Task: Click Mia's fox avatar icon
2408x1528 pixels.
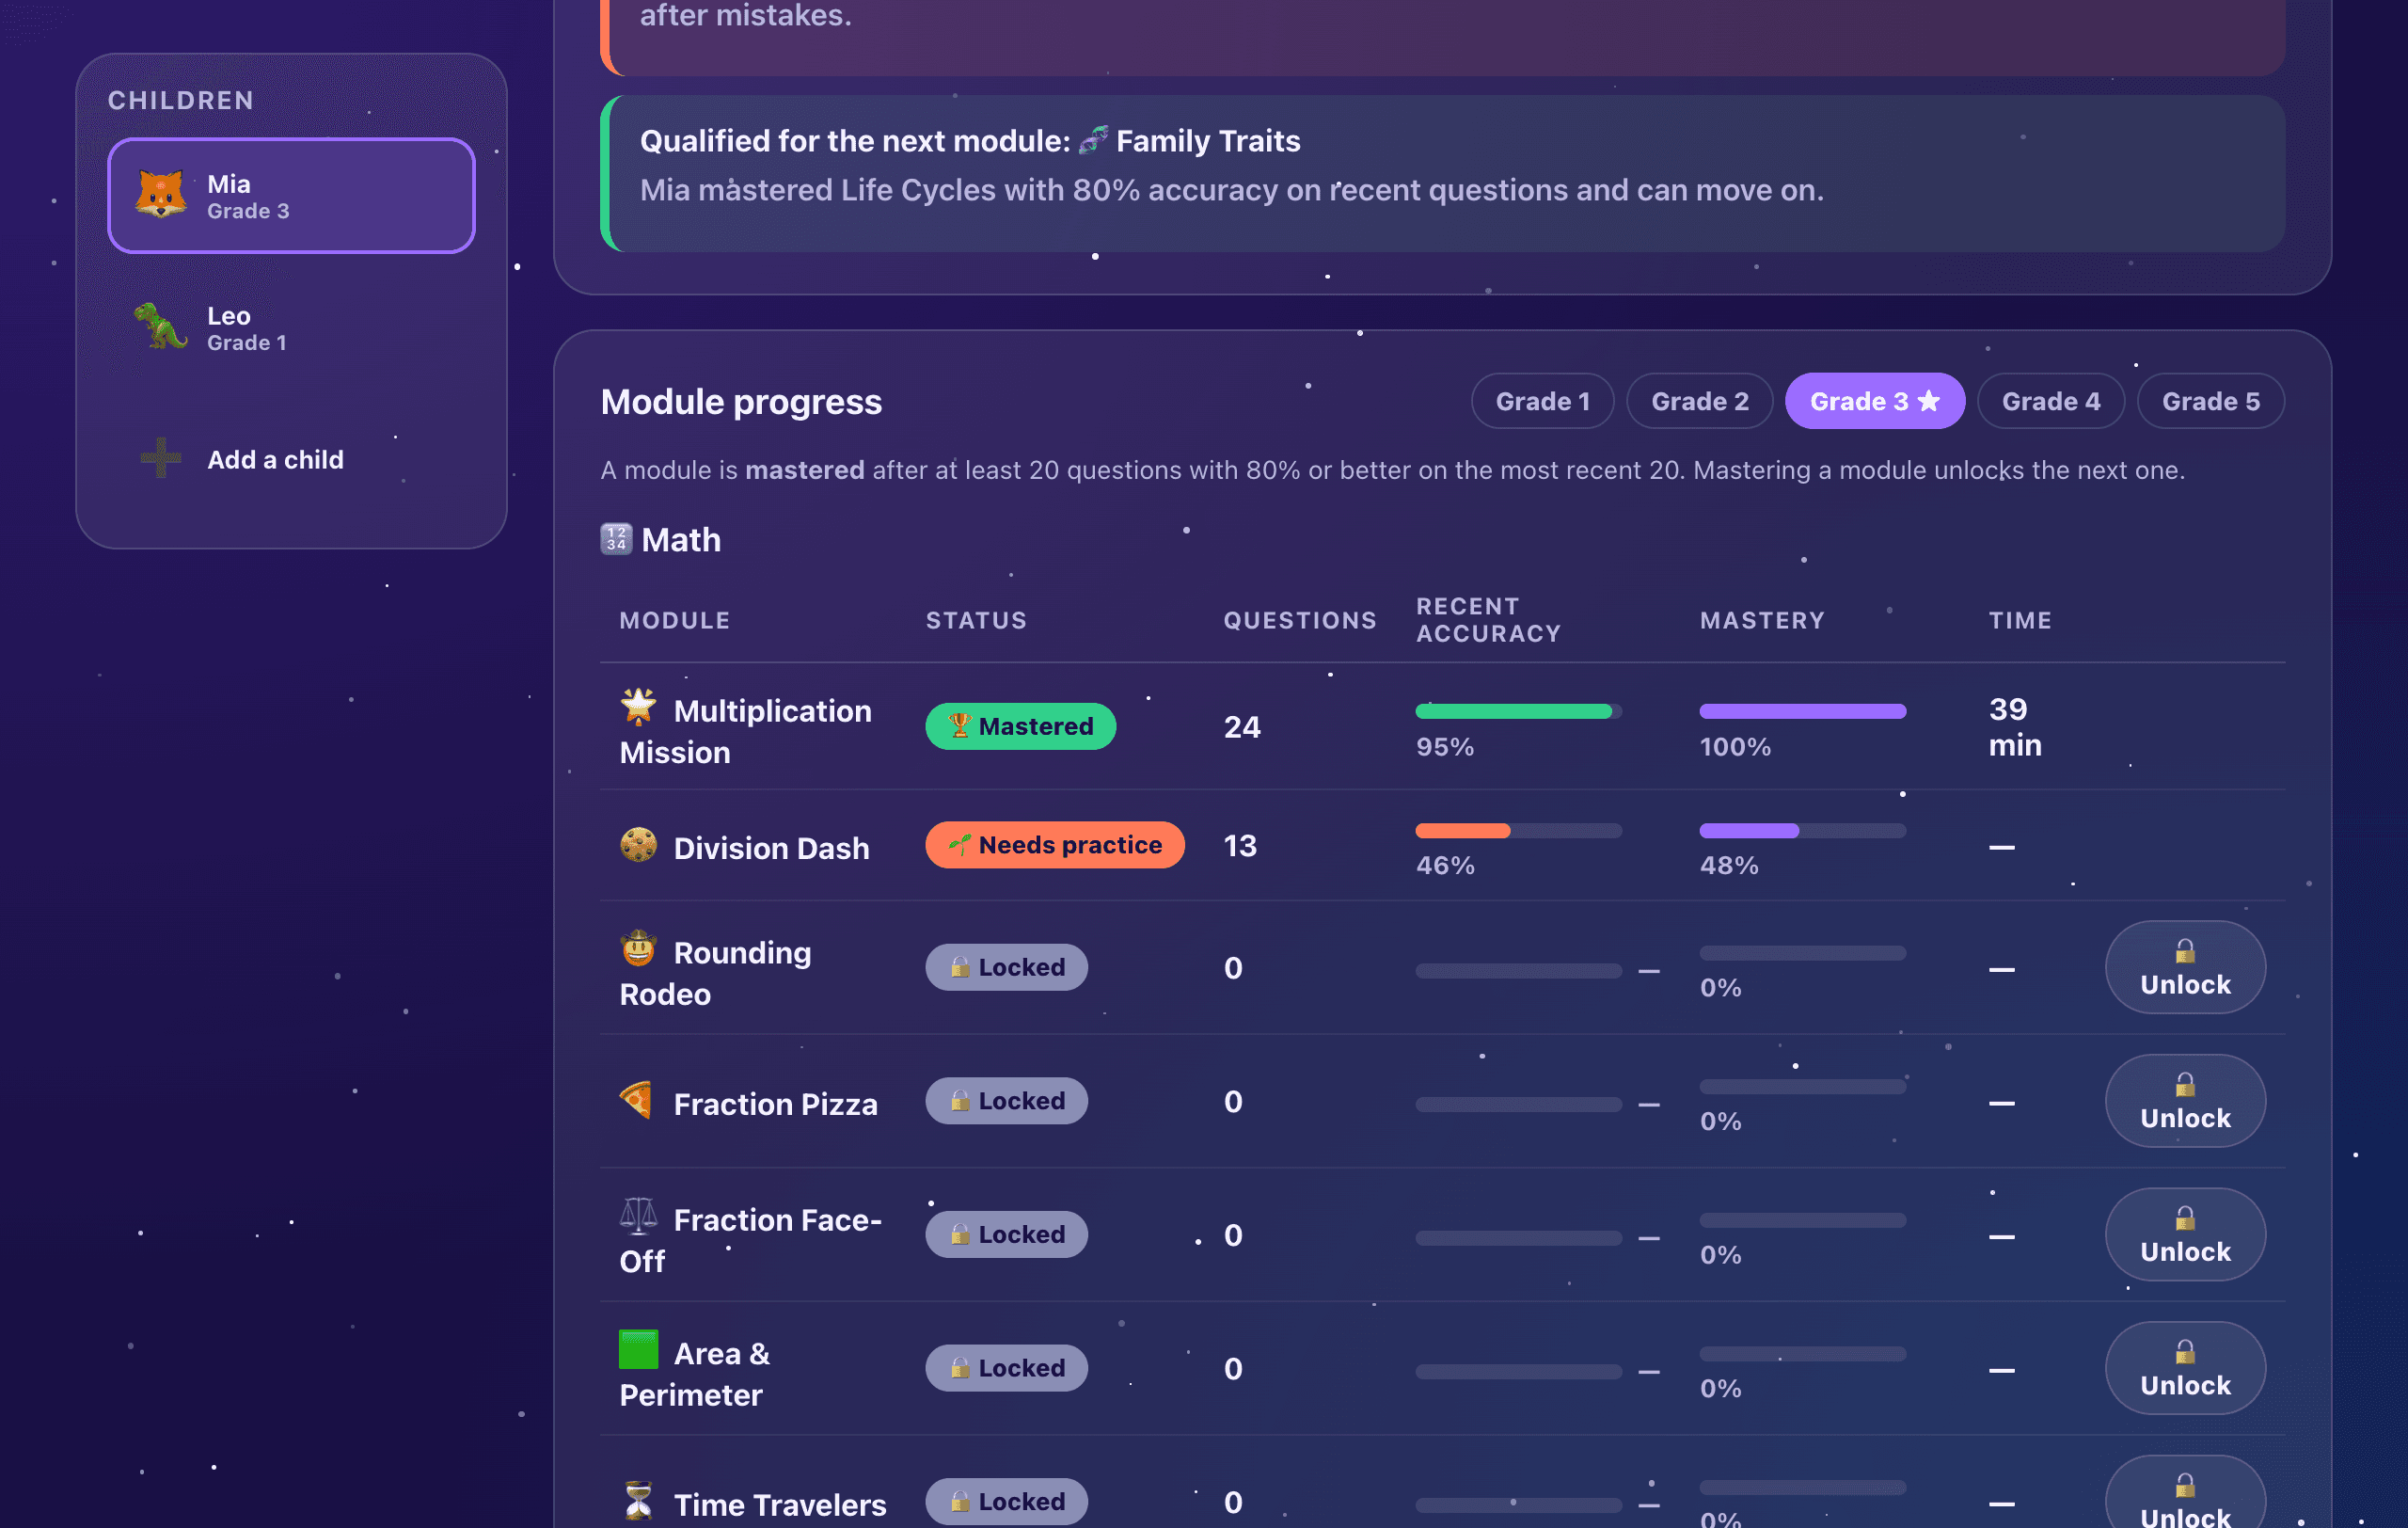Action: [161, 195]
